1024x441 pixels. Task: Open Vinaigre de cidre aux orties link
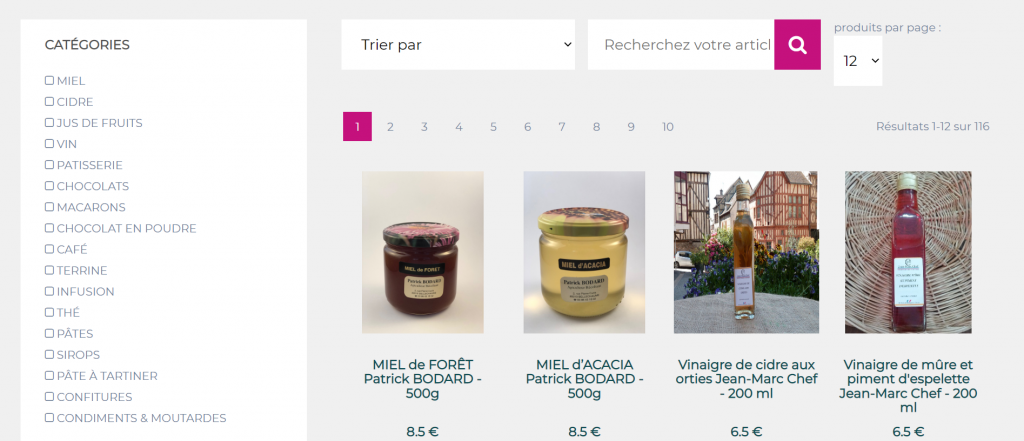coord(746,379)
